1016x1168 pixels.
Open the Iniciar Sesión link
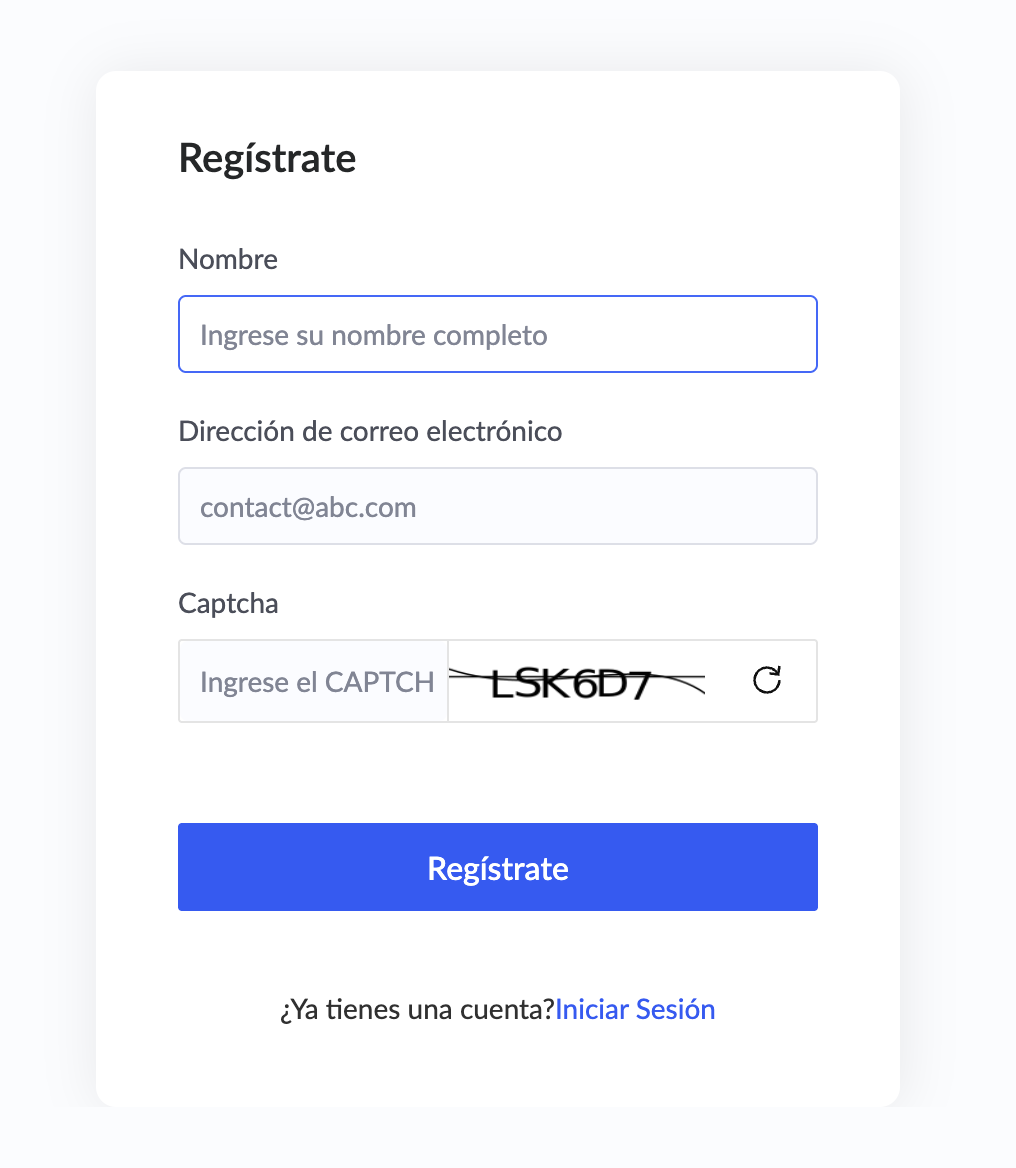click(x=635, y=1009)
